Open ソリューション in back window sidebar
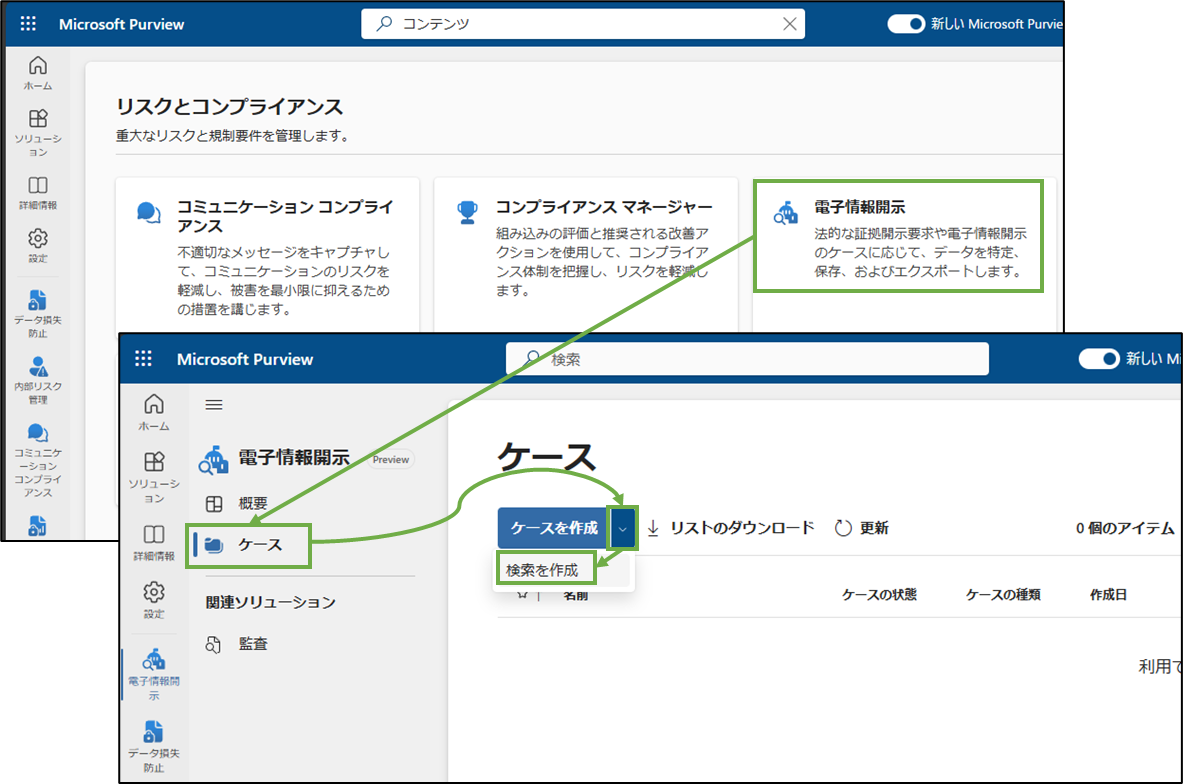The height and width of the screenshot is (784, 1183). point(38,133)
